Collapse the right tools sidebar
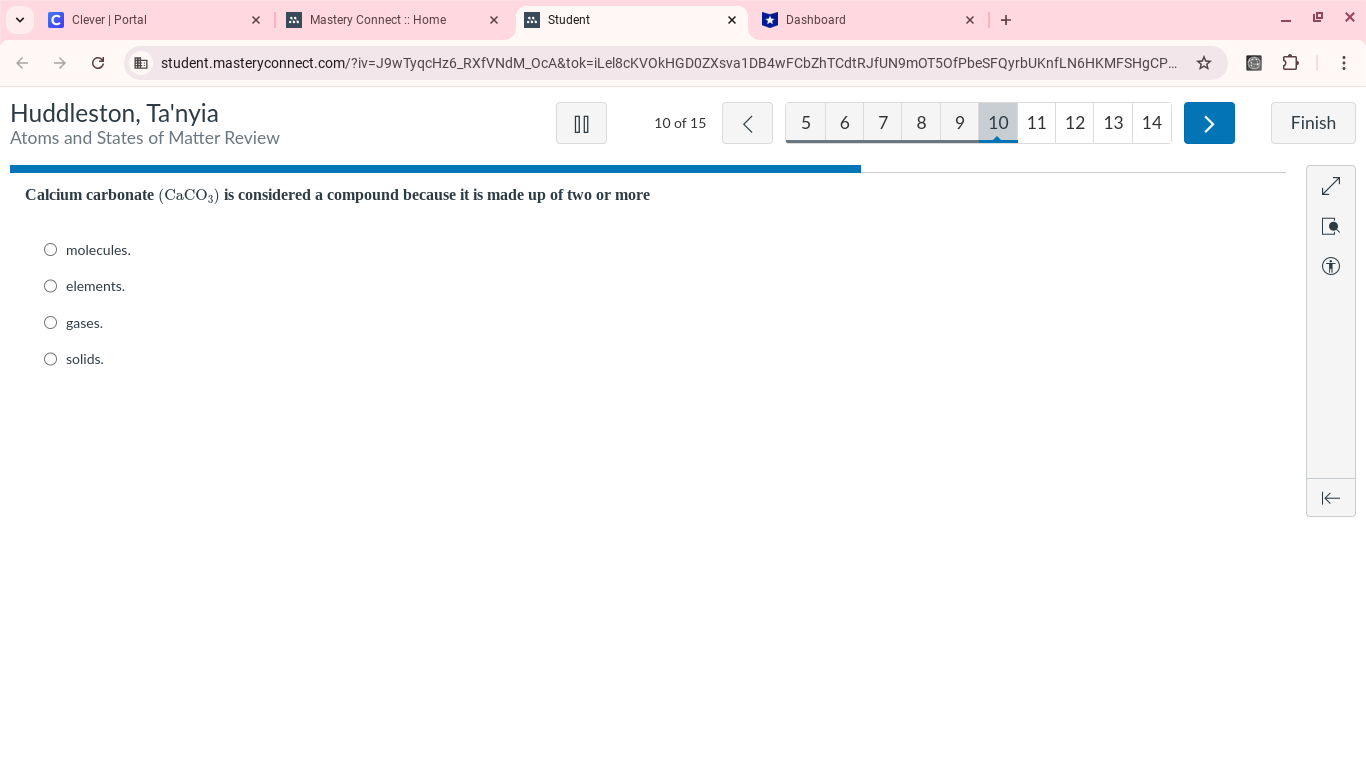The image size is (1366, 768). point(1331,498)
